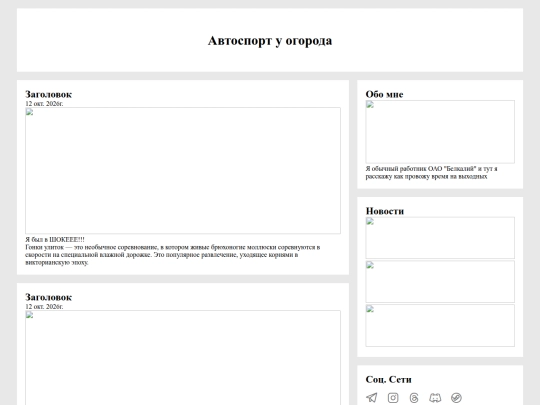The width and height of the screenshot is (540, 405).
Task: Click the Соц. Сети heading
Action: coord(388,379)
